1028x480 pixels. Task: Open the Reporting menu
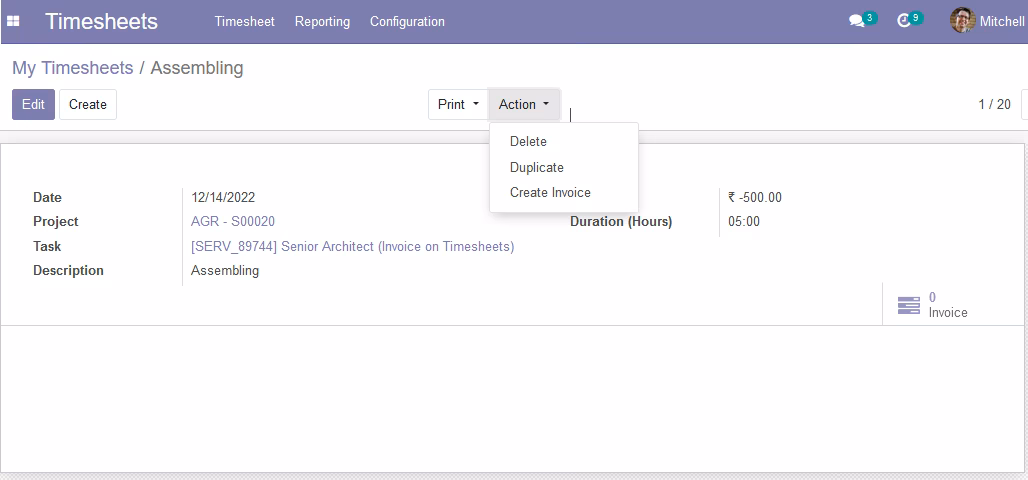[x=322, y=22]
